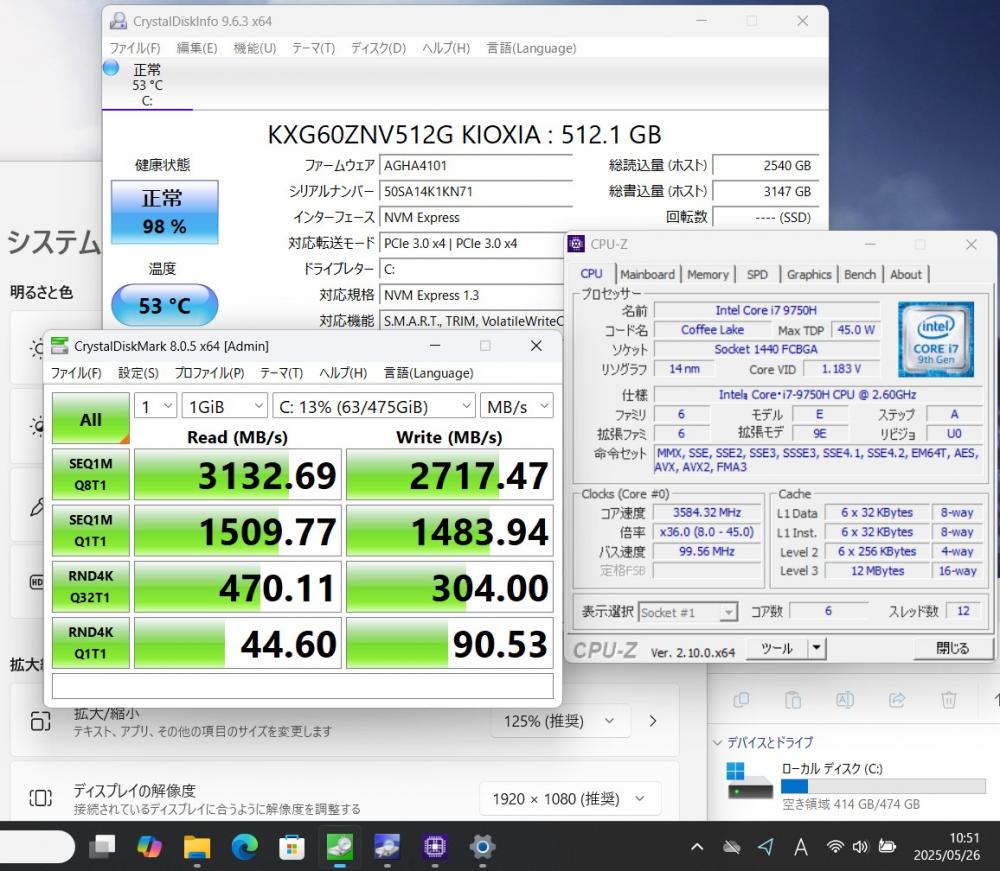Collapse the デバイスとドライブ group
This screenshot has width=1000, height=871.
(717, 742)
